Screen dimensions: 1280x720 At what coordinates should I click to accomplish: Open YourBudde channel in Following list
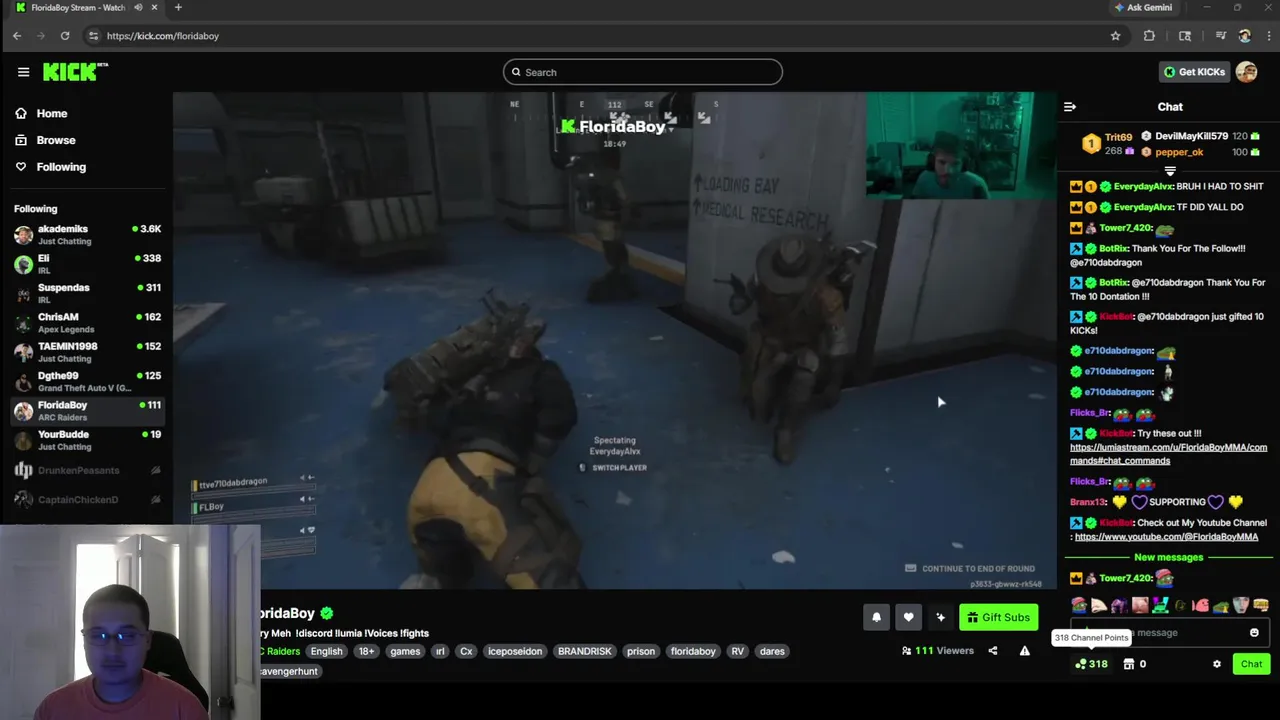(87, 440)
